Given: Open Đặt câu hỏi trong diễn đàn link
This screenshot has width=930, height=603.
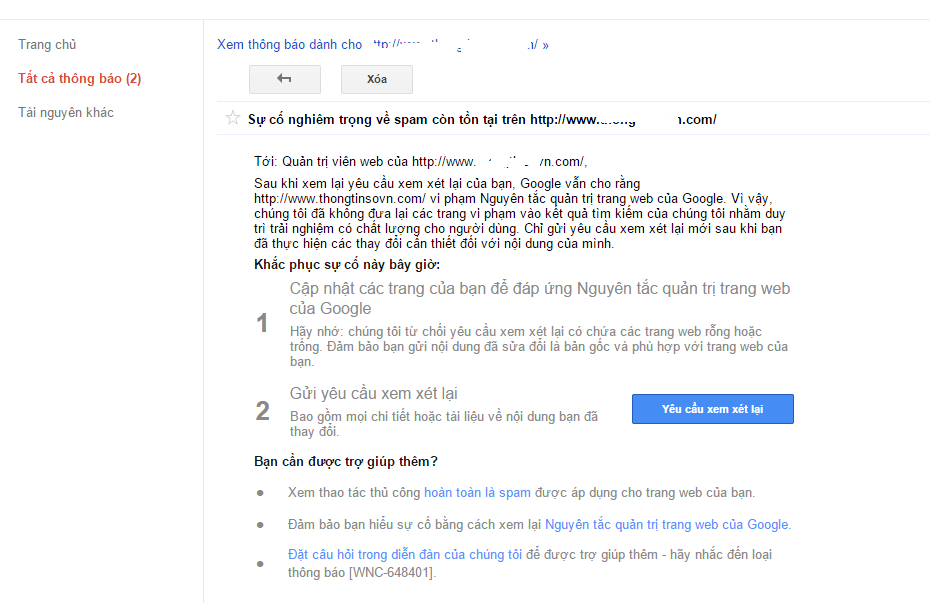Looking at the screenshot, I should [405, 554].
